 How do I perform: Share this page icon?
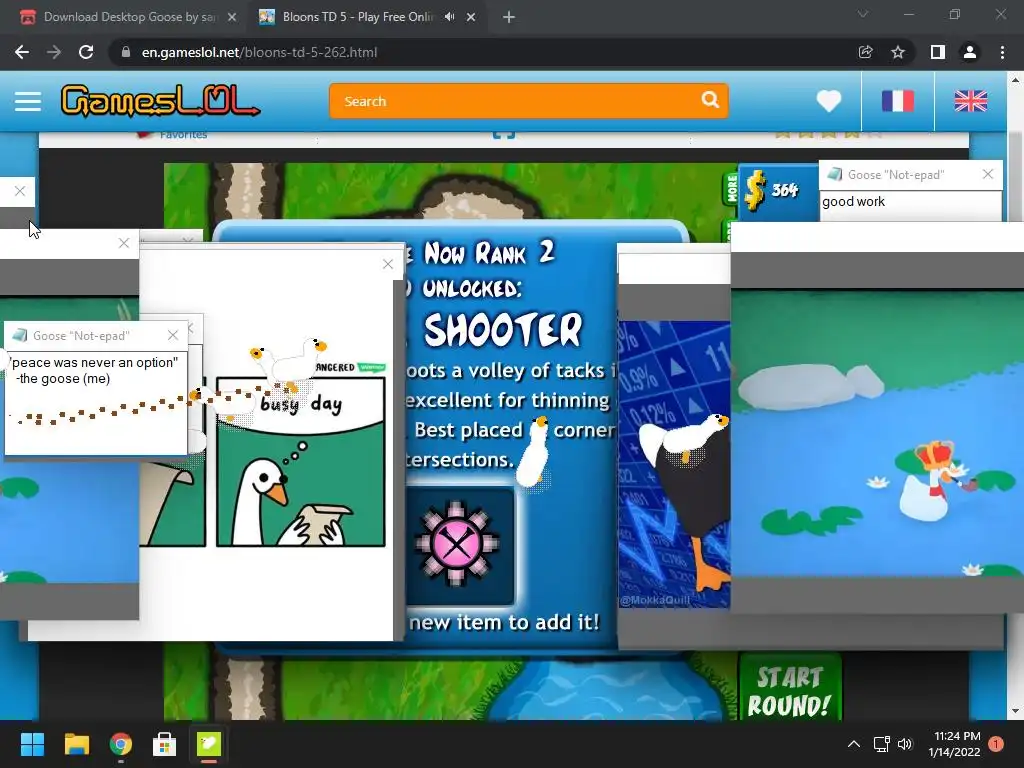tap(865, 52)
